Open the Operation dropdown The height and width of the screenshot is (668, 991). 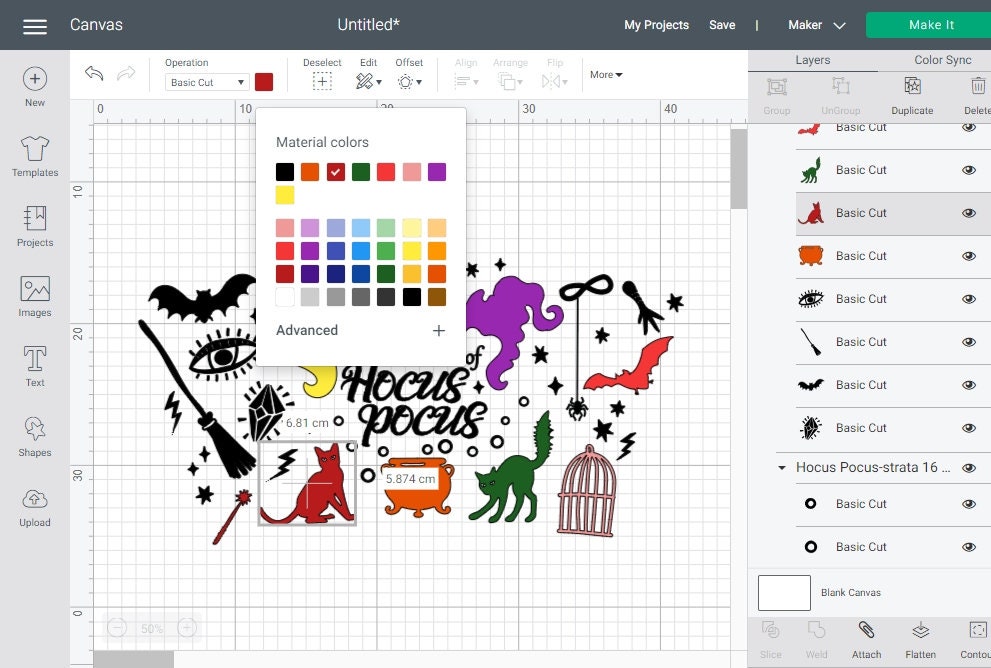pyautogui.click(x=206, y=82)
